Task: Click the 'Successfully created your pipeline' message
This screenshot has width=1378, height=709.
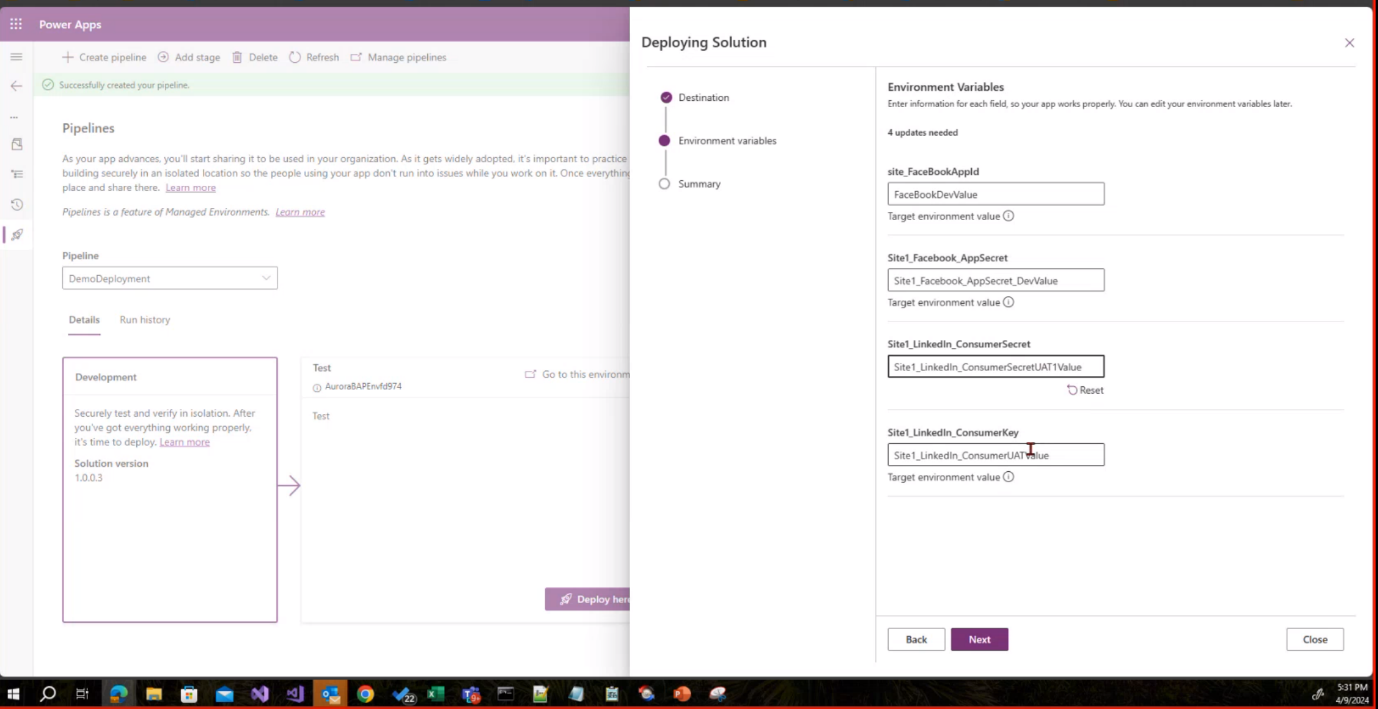Action: [x=124, y=85]
